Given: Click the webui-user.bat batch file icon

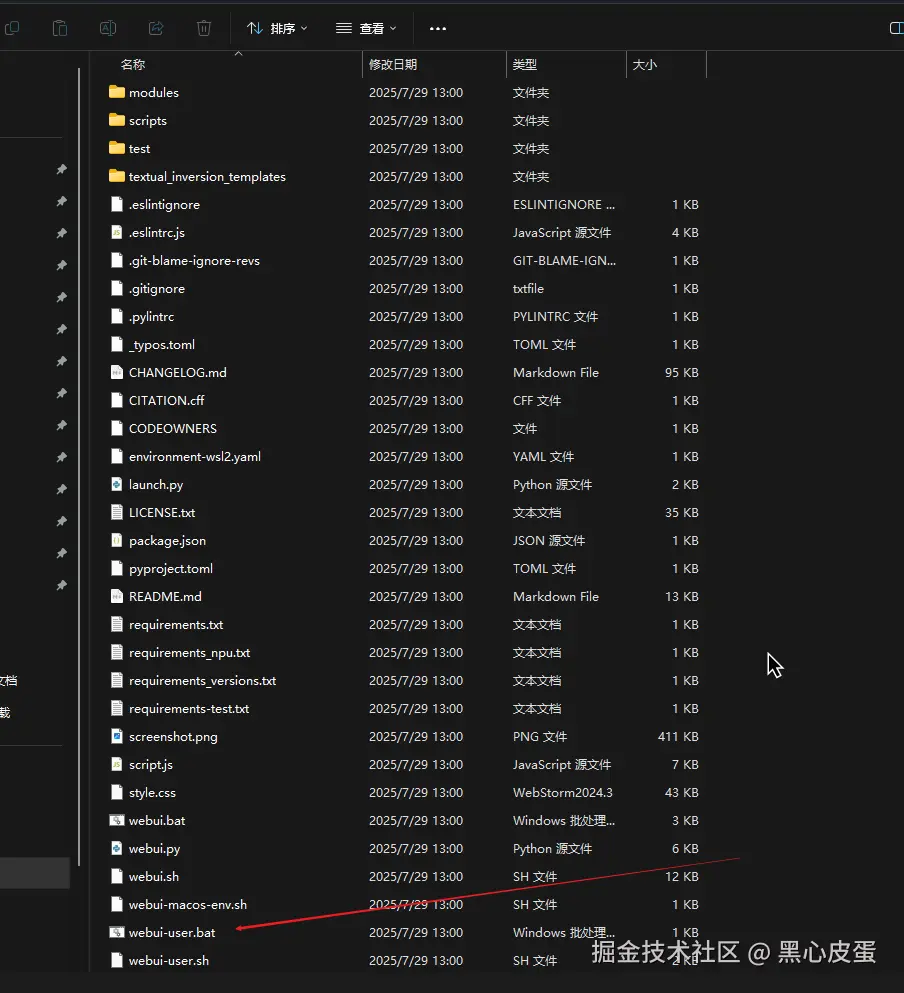Looking at the screenshot, I should [x=117, y=932].
